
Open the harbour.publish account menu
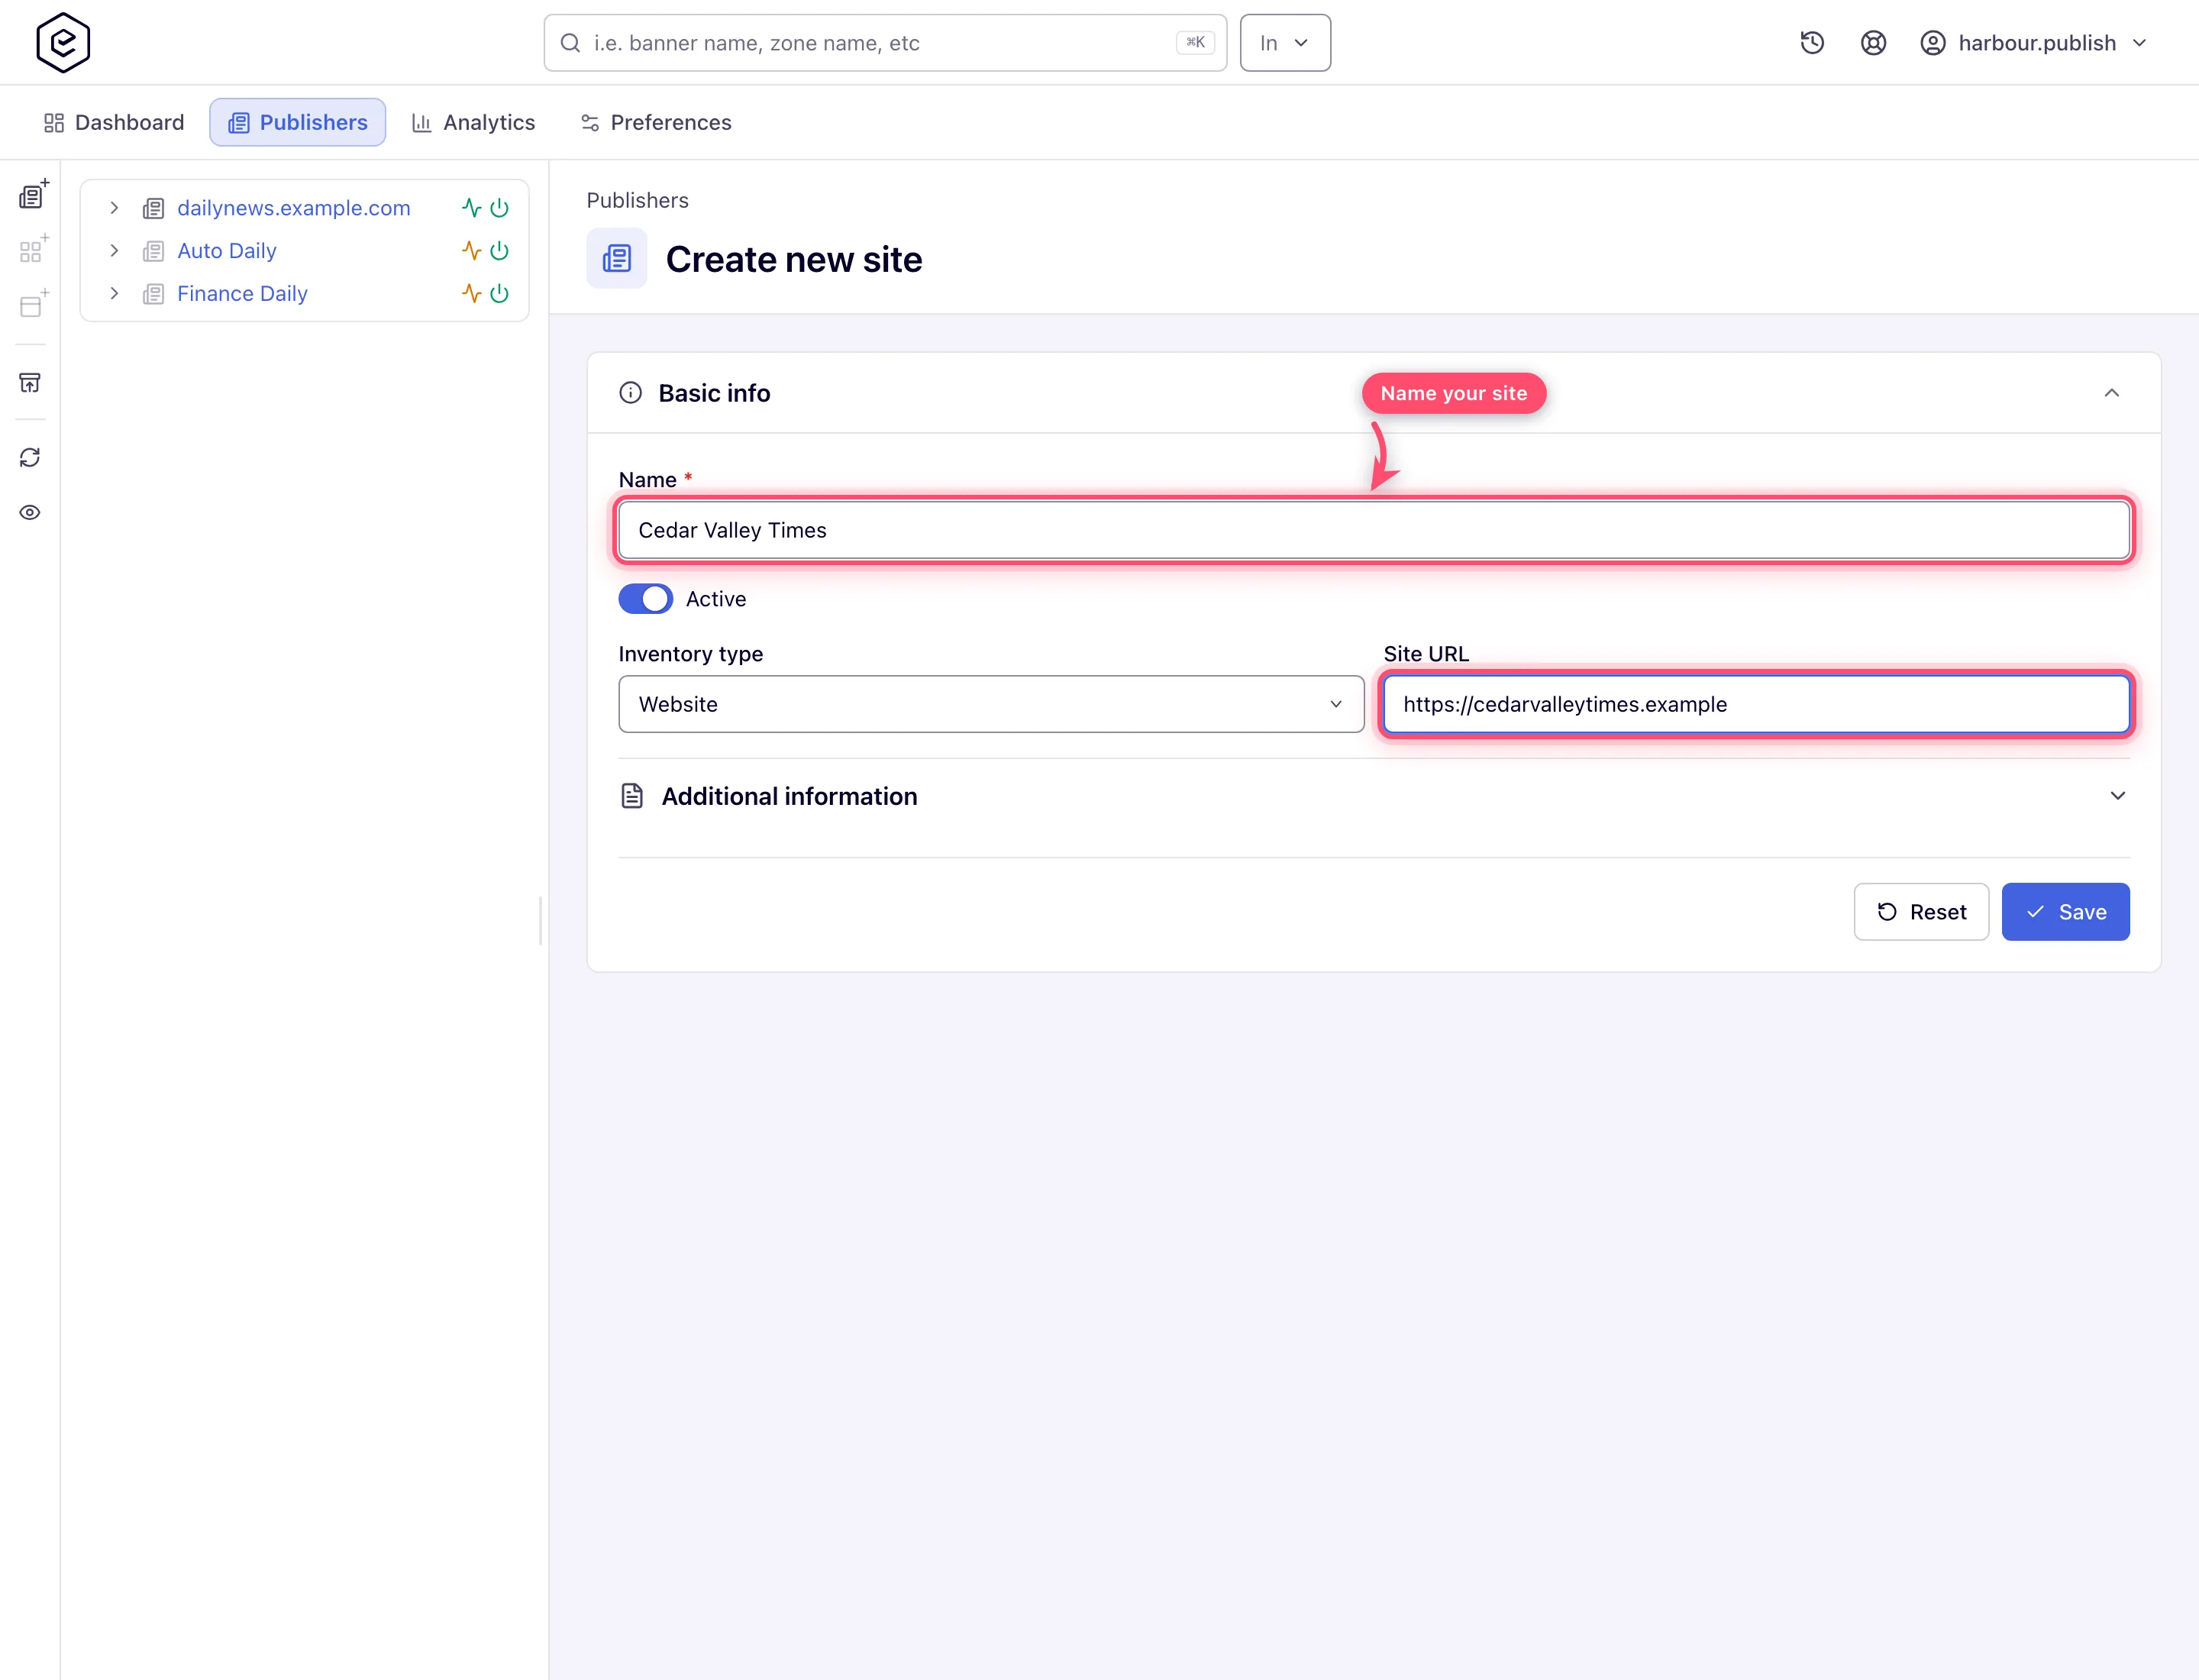pos(2033,43)
